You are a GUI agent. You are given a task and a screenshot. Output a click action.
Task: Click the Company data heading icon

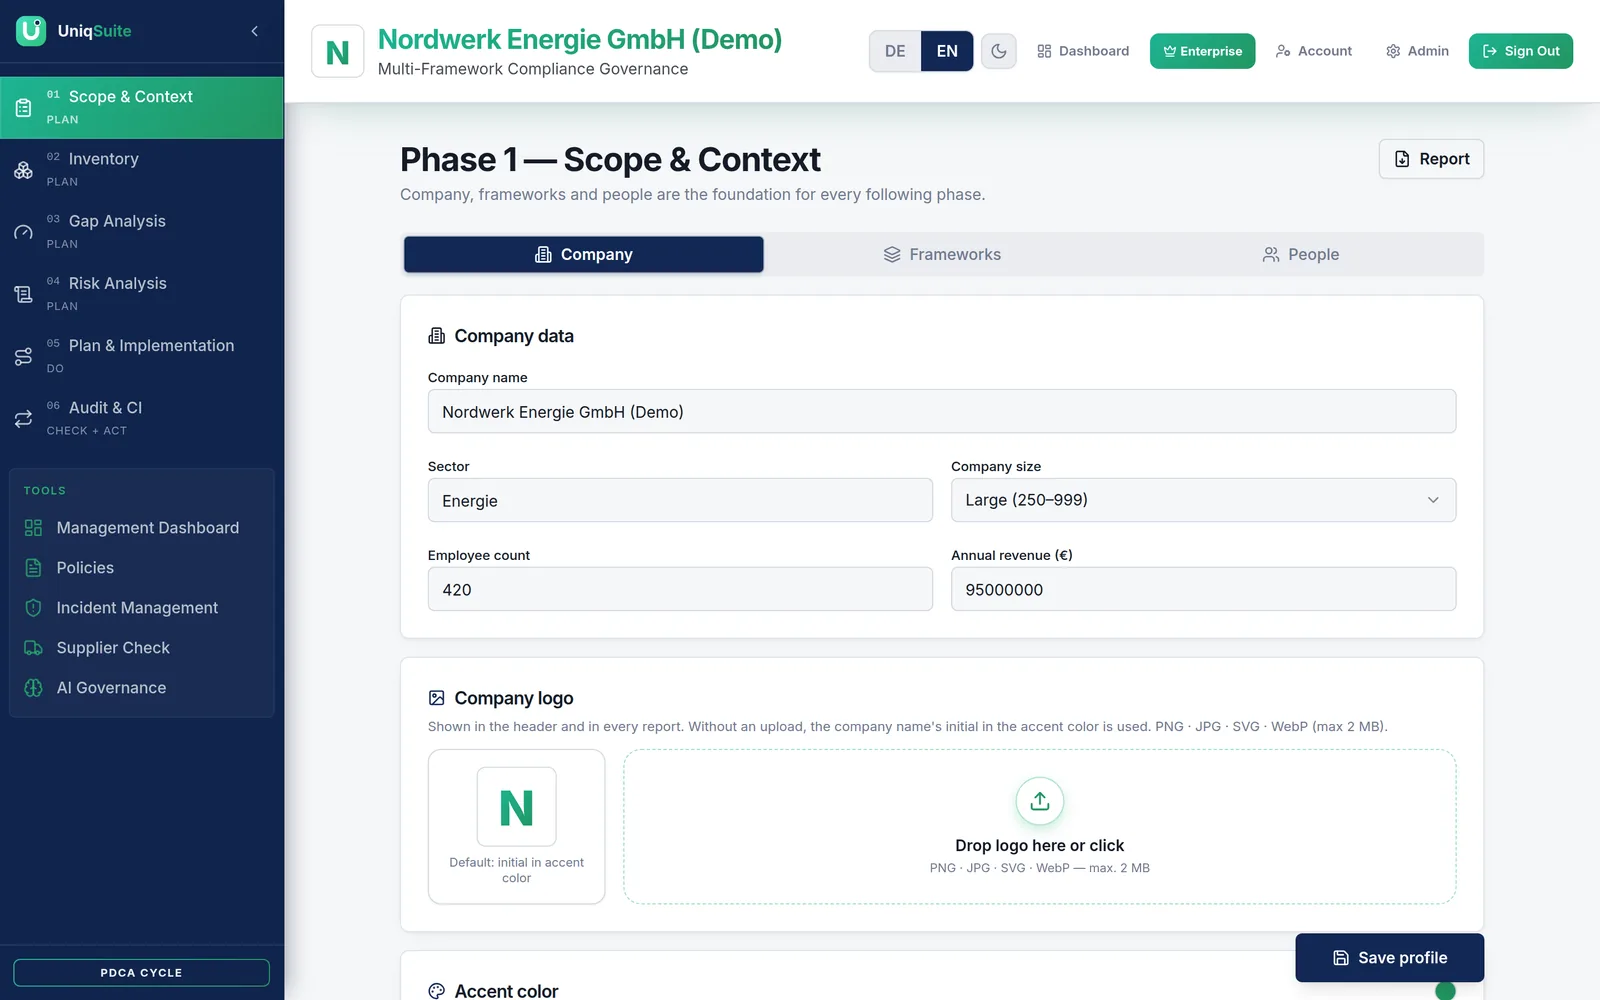click(437, 336)
